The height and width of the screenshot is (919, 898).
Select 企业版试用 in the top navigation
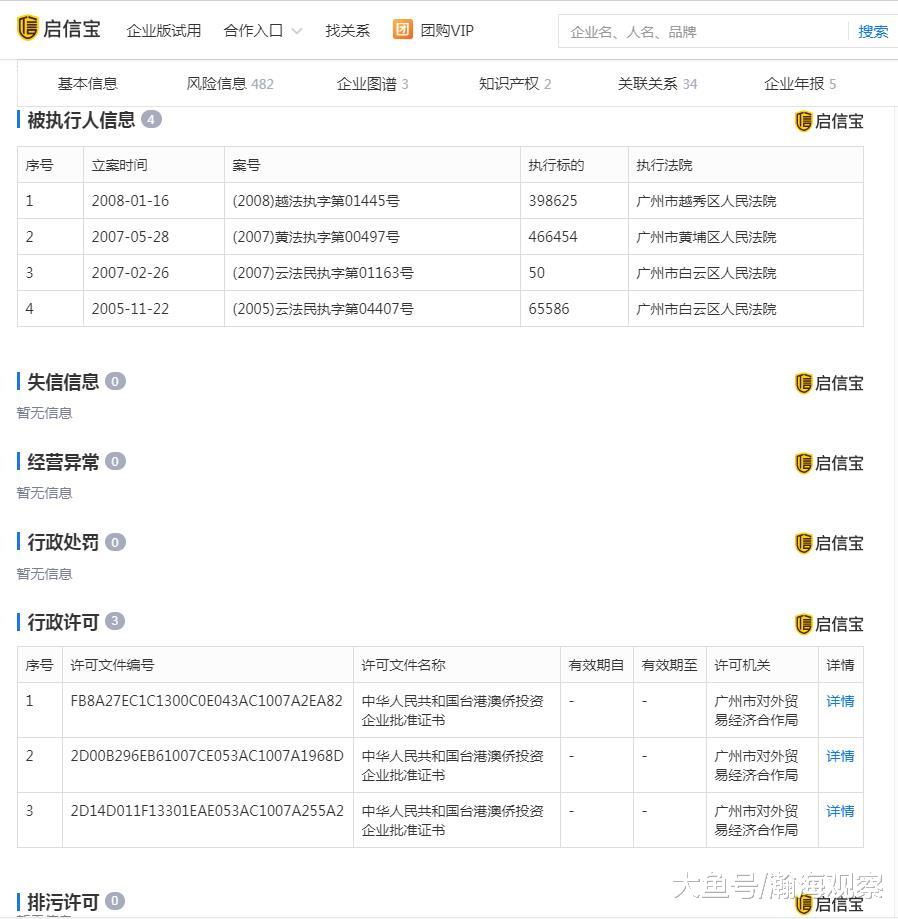pos(163,30)
